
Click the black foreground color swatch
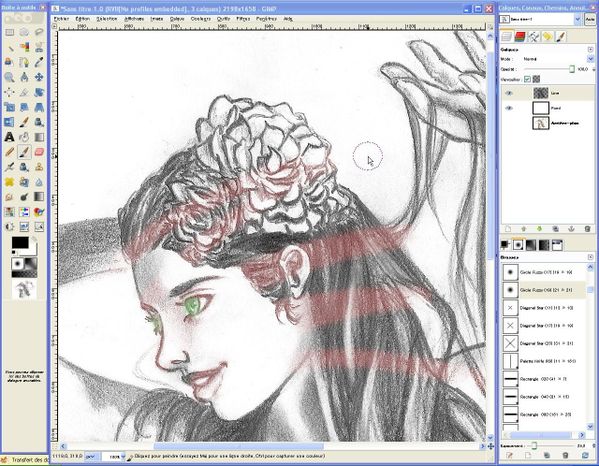[20, 243]
